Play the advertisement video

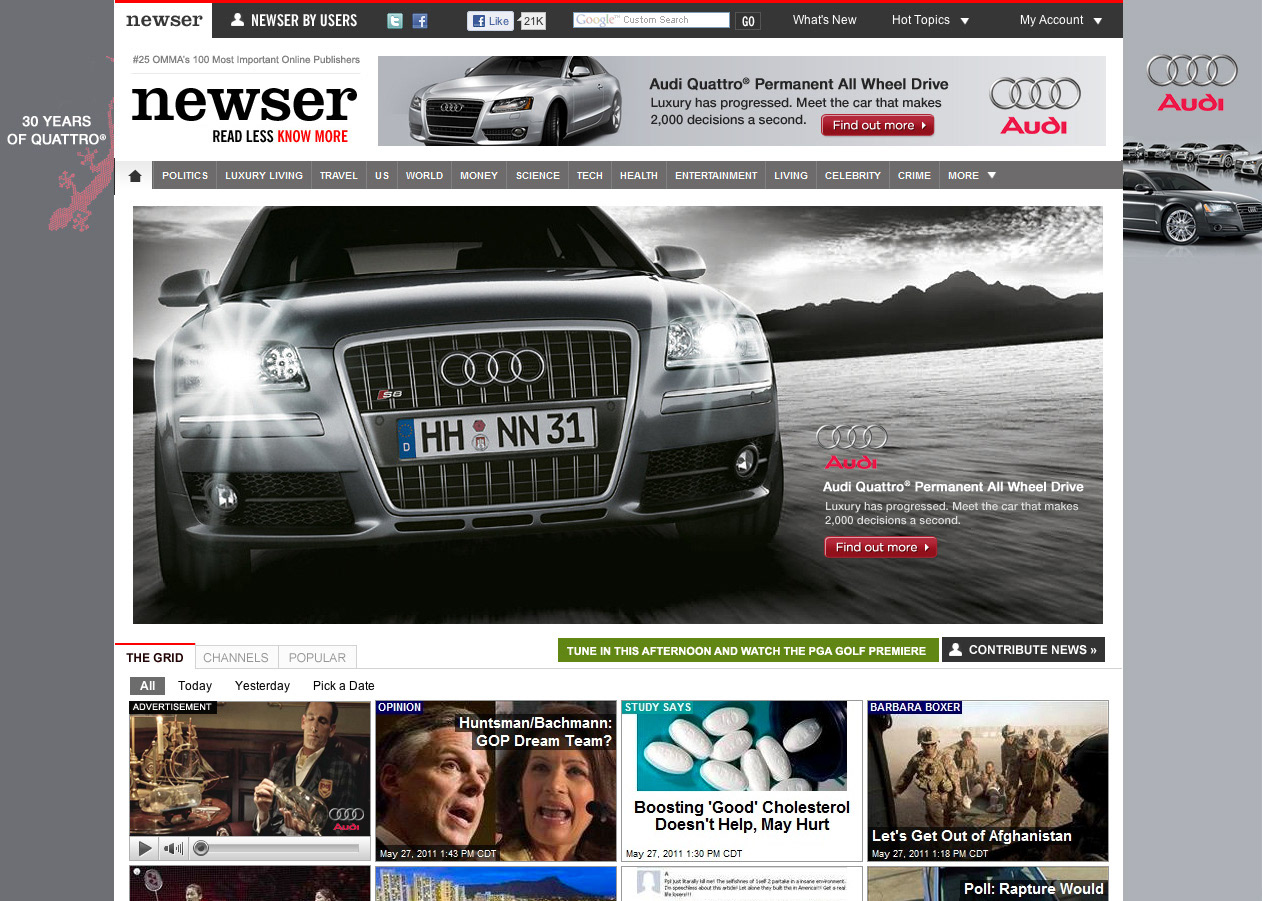[x=145, y=848]
